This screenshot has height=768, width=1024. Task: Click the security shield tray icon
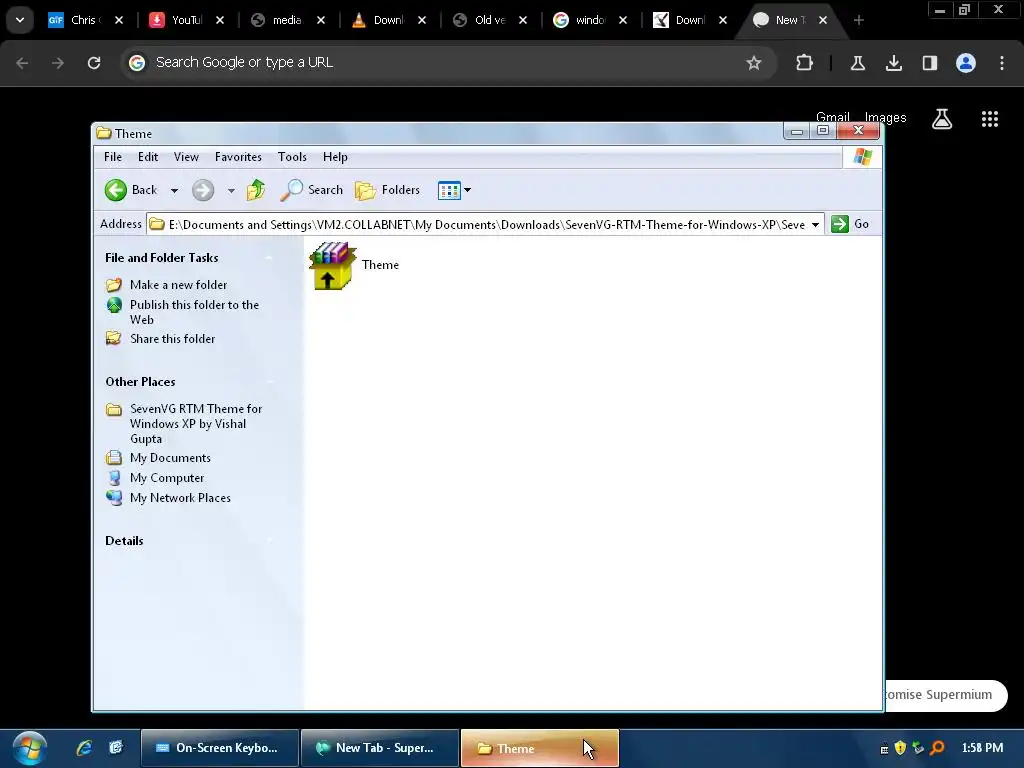pos(901,748)
